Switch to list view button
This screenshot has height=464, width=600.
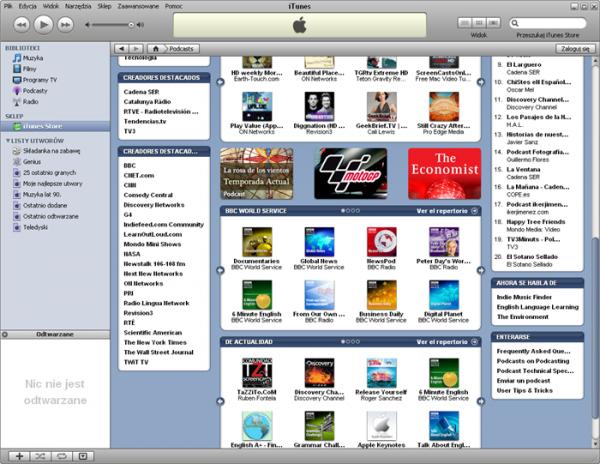coord(465,23)
